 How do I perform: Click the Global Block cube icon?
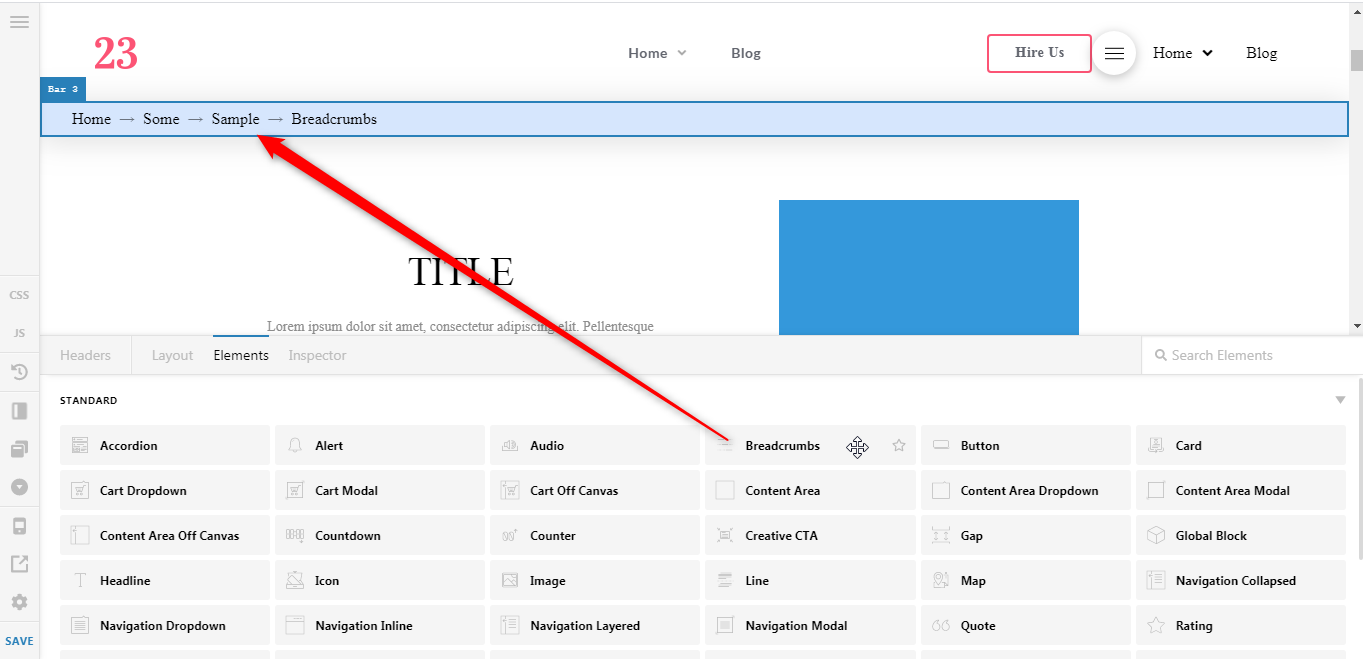point(1155,536)
